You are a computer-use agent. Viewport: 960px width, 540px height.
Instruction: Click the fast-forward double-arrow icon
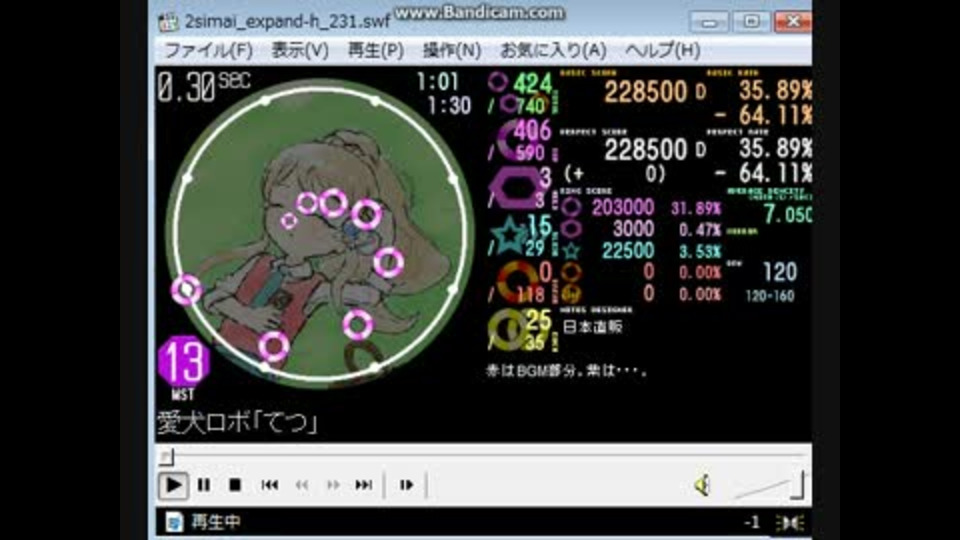[x=332, y=485]
